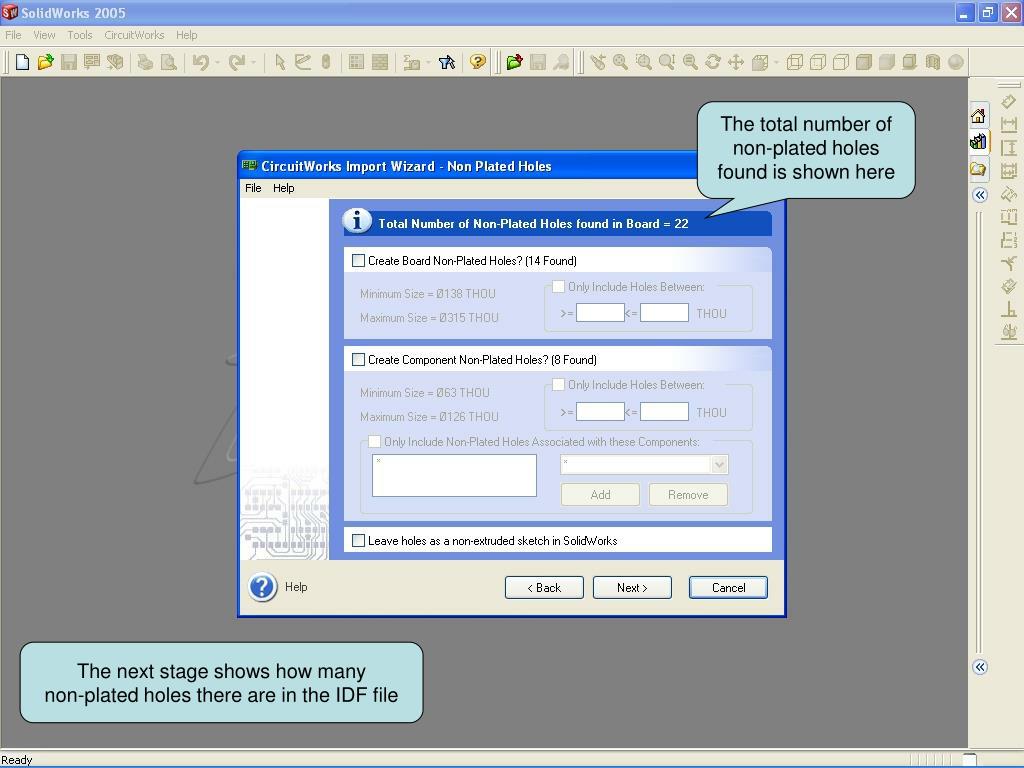Open the wizard's File menu
This screenshot has height=768, width=1024.
point(253,188)
